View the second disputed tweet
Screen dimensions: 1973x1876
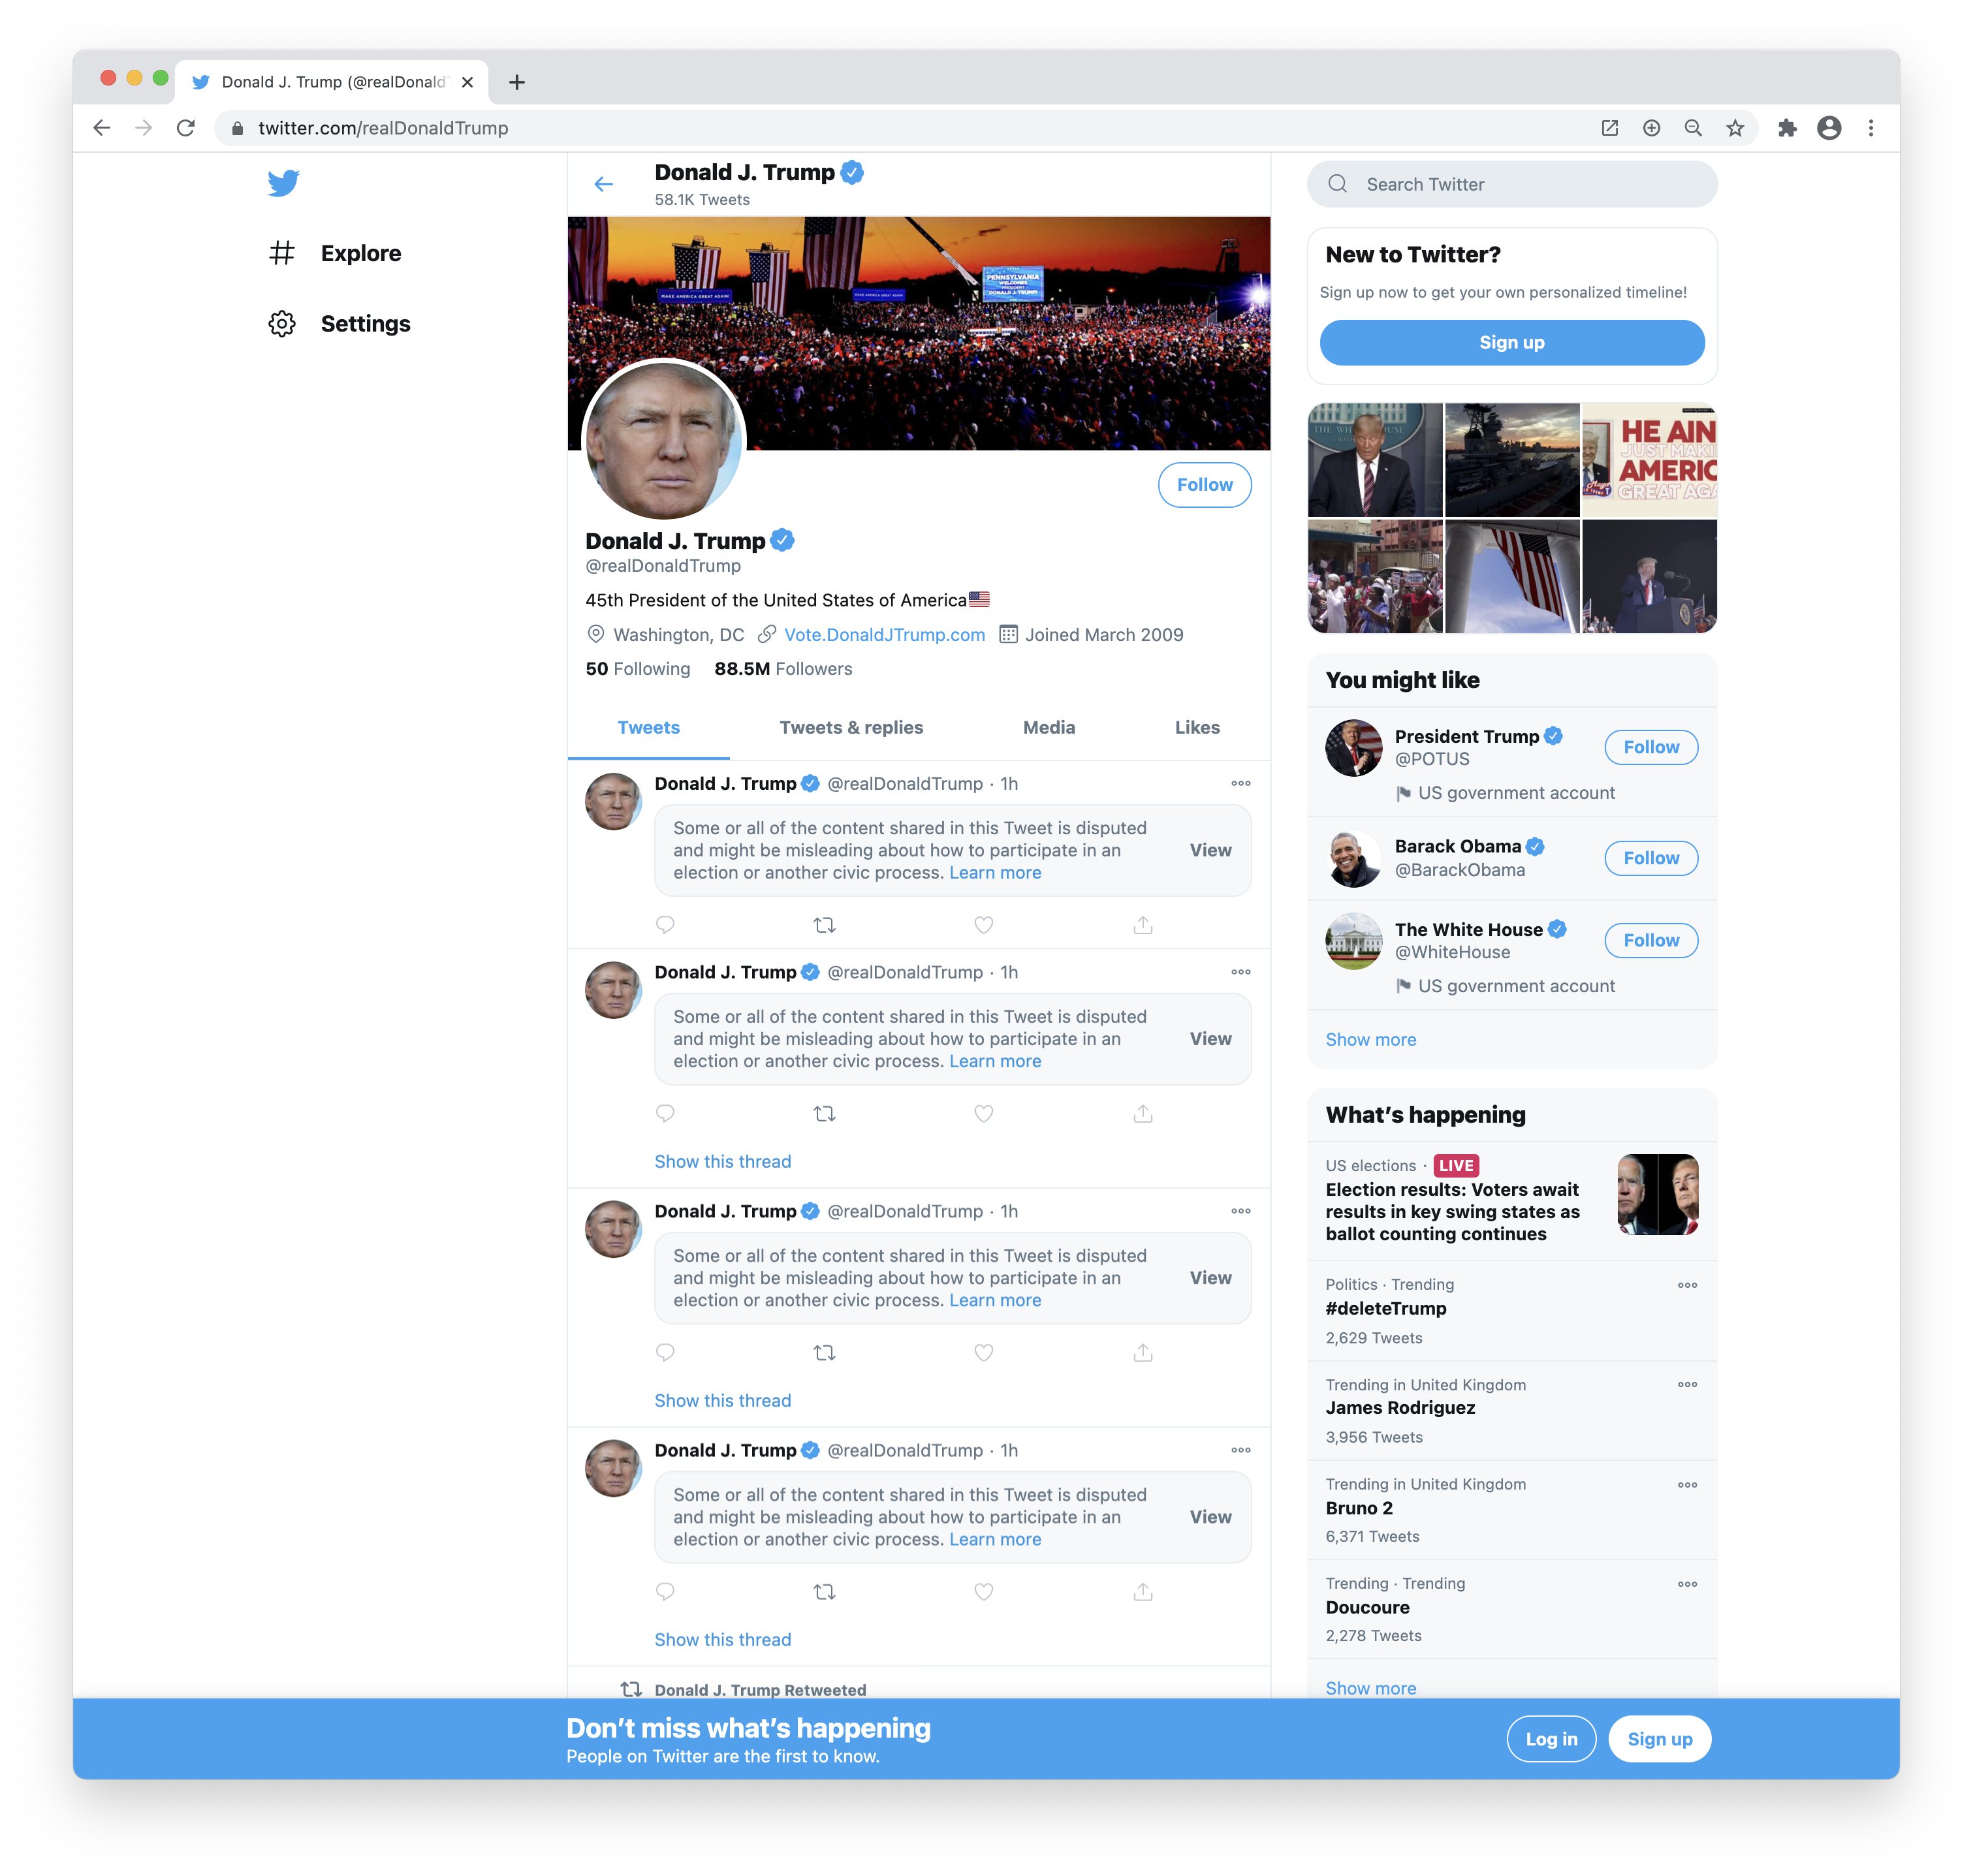[x=1210, y=1039]
